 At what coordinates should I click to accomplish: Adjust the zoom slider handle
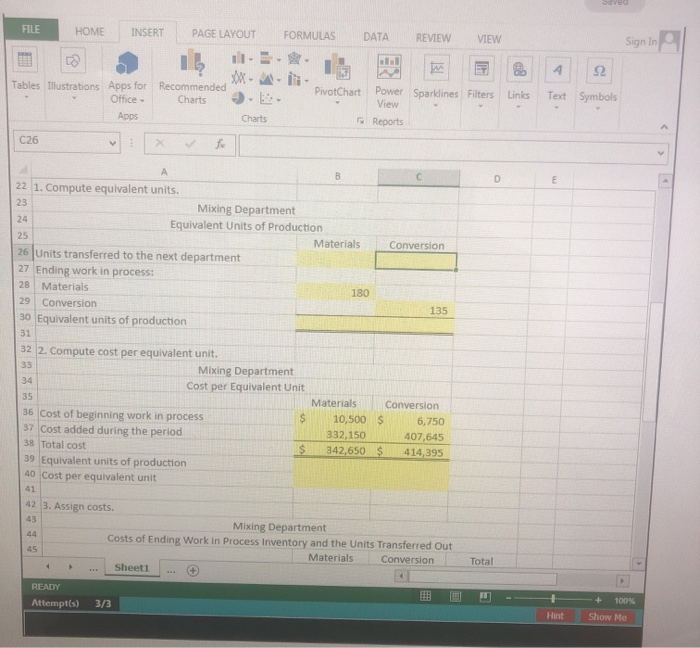coord(553,599)
